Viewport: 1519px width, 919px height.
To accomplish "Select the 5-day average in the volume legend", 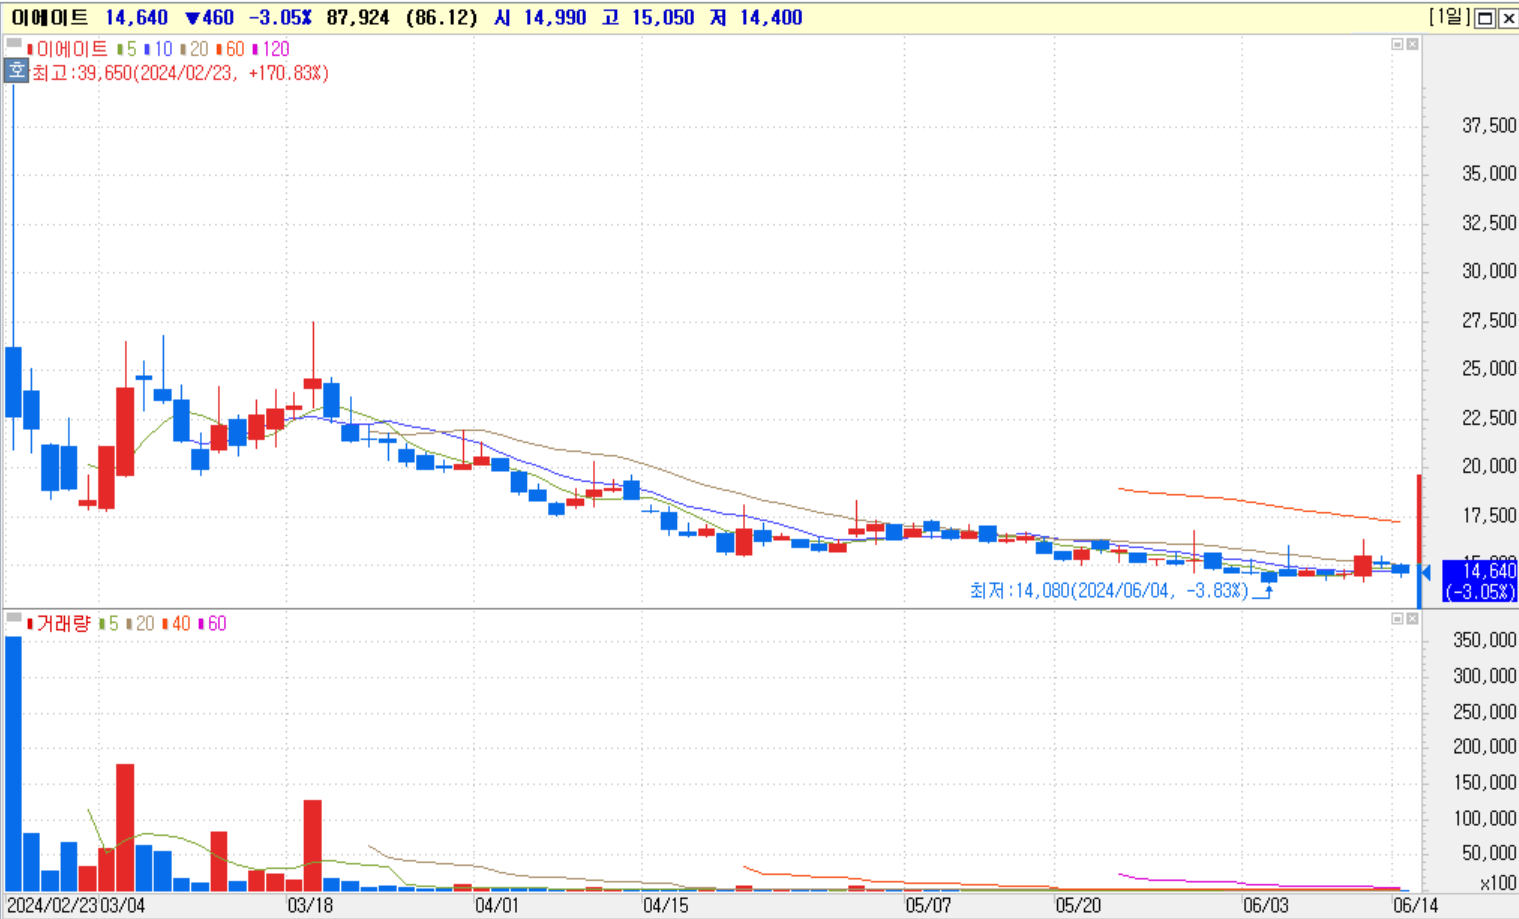I will click(x=109, y=624).
